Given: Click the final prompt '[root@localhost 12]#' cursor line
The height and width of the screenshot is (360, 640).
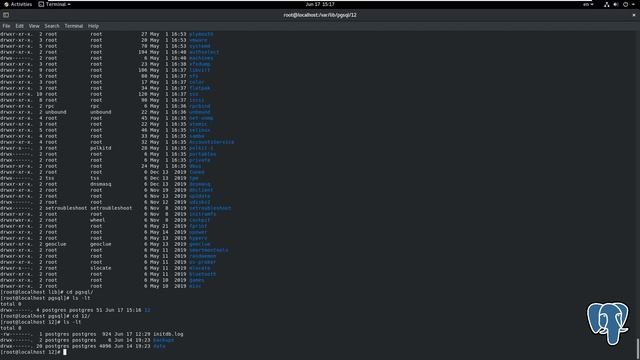Looking at the screenshot, I should point(33,352).
